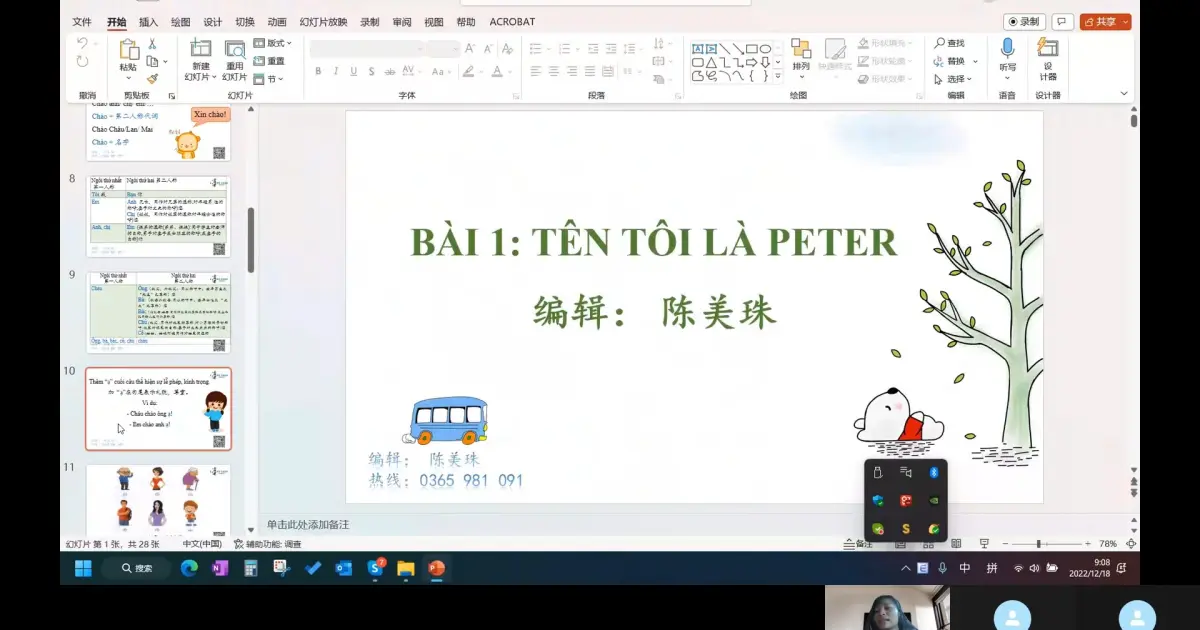Click the Windows Search (搜索) box
Screen dimensions: 1200x630
[137, 568]
